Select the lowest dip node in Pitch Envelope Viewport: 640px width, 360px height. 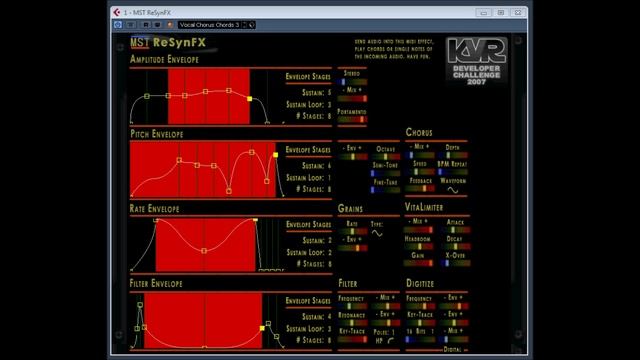pos(229,191)
